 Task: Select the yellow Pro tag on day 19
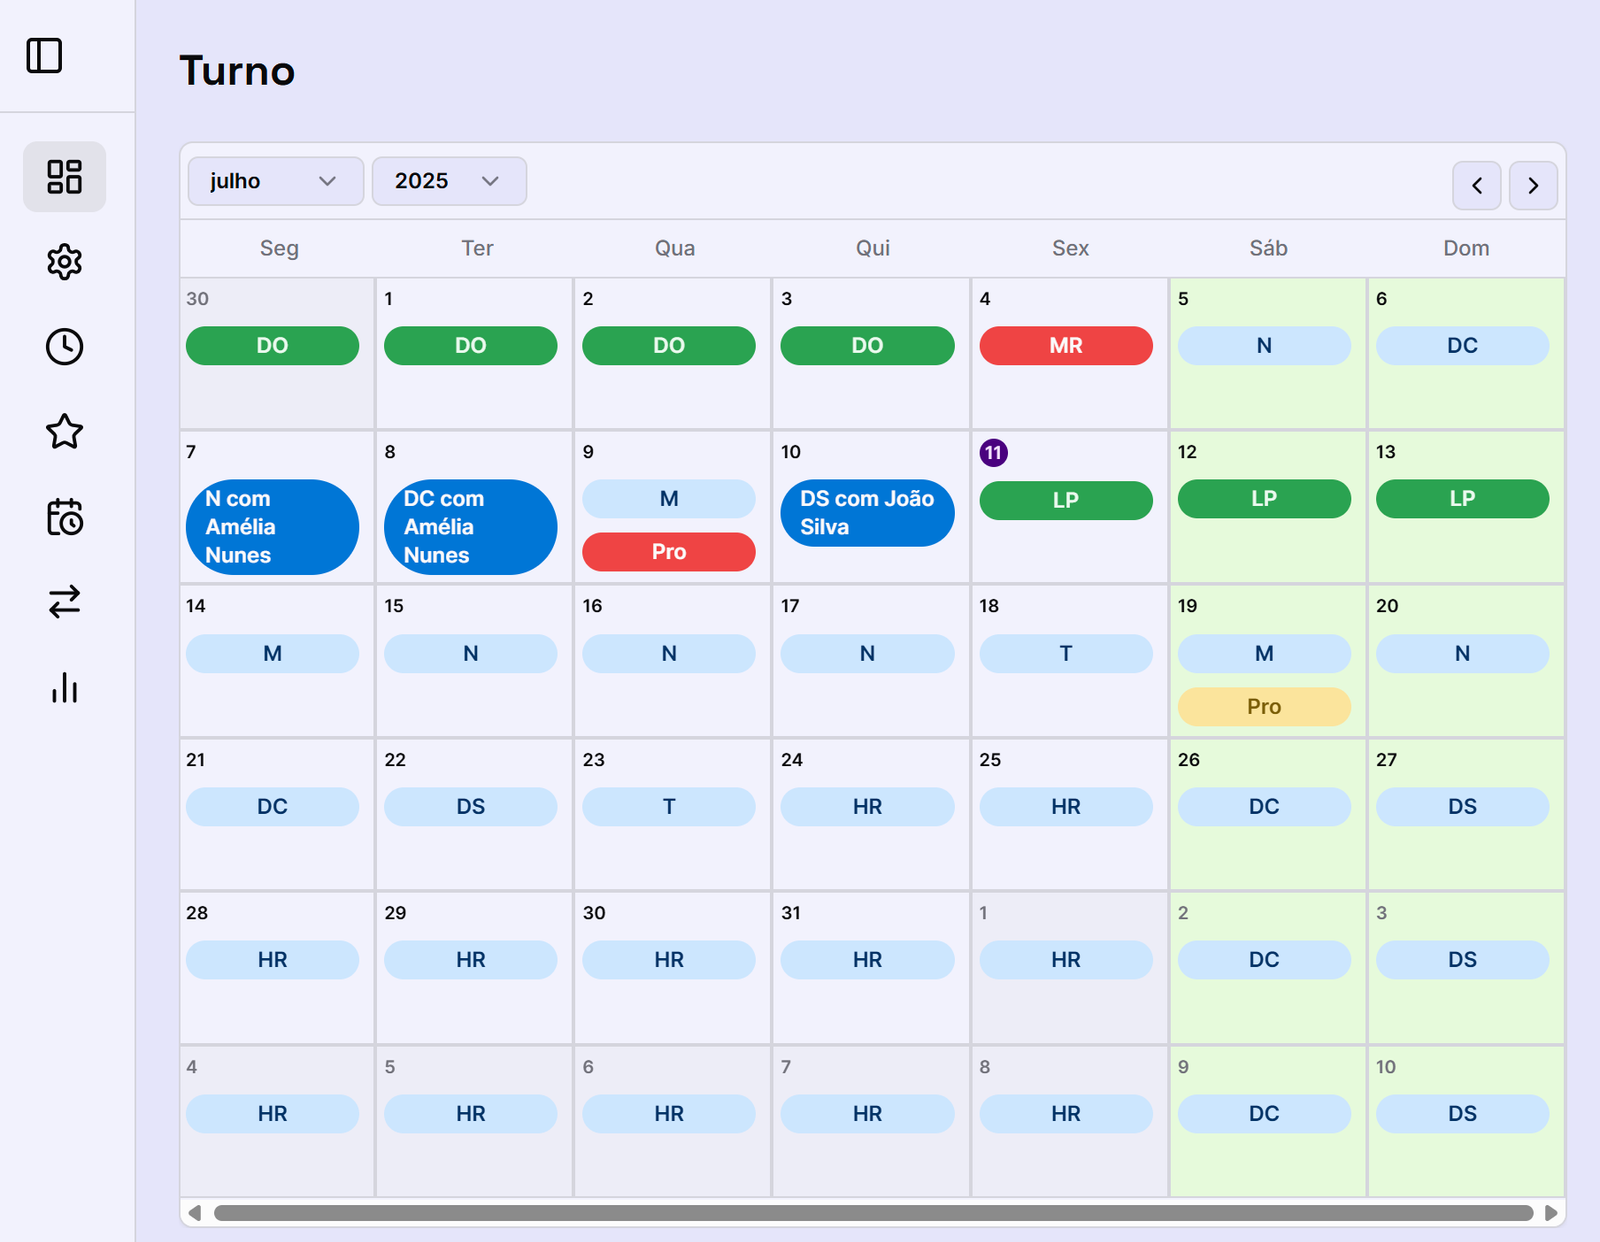tap(1263, 707)
